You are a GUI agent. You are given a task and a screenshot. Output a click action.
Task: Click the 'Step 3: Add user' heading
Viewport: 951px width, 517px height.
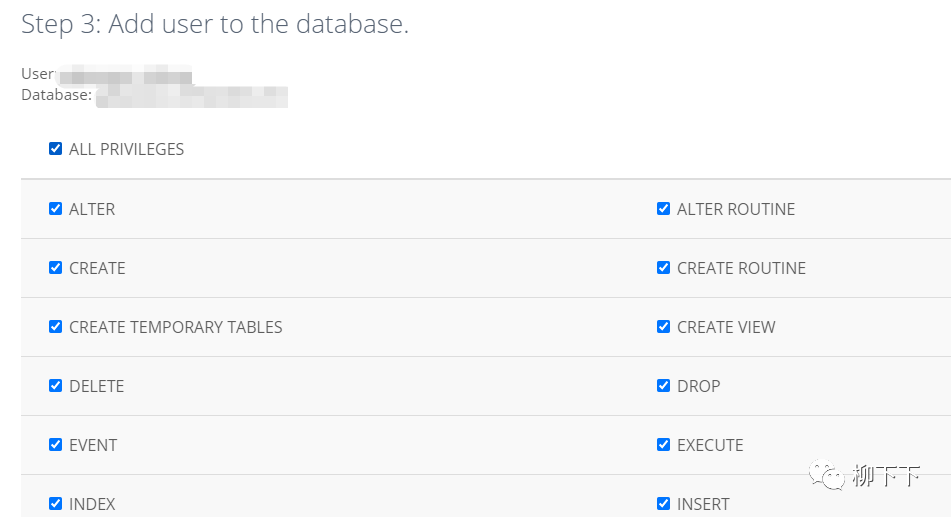215,25
